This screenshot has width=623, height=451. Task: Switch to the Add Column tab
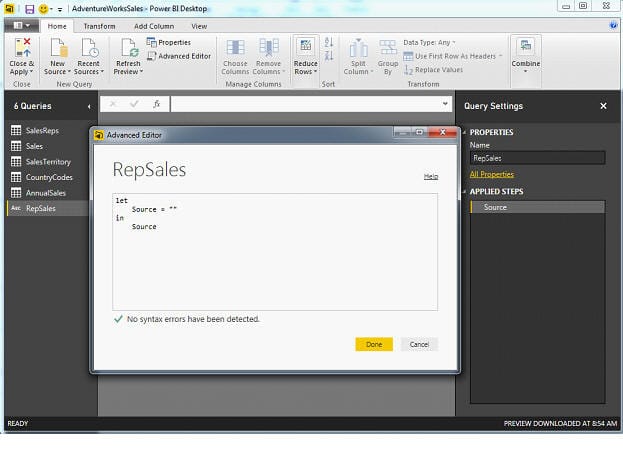coord(154,26)
